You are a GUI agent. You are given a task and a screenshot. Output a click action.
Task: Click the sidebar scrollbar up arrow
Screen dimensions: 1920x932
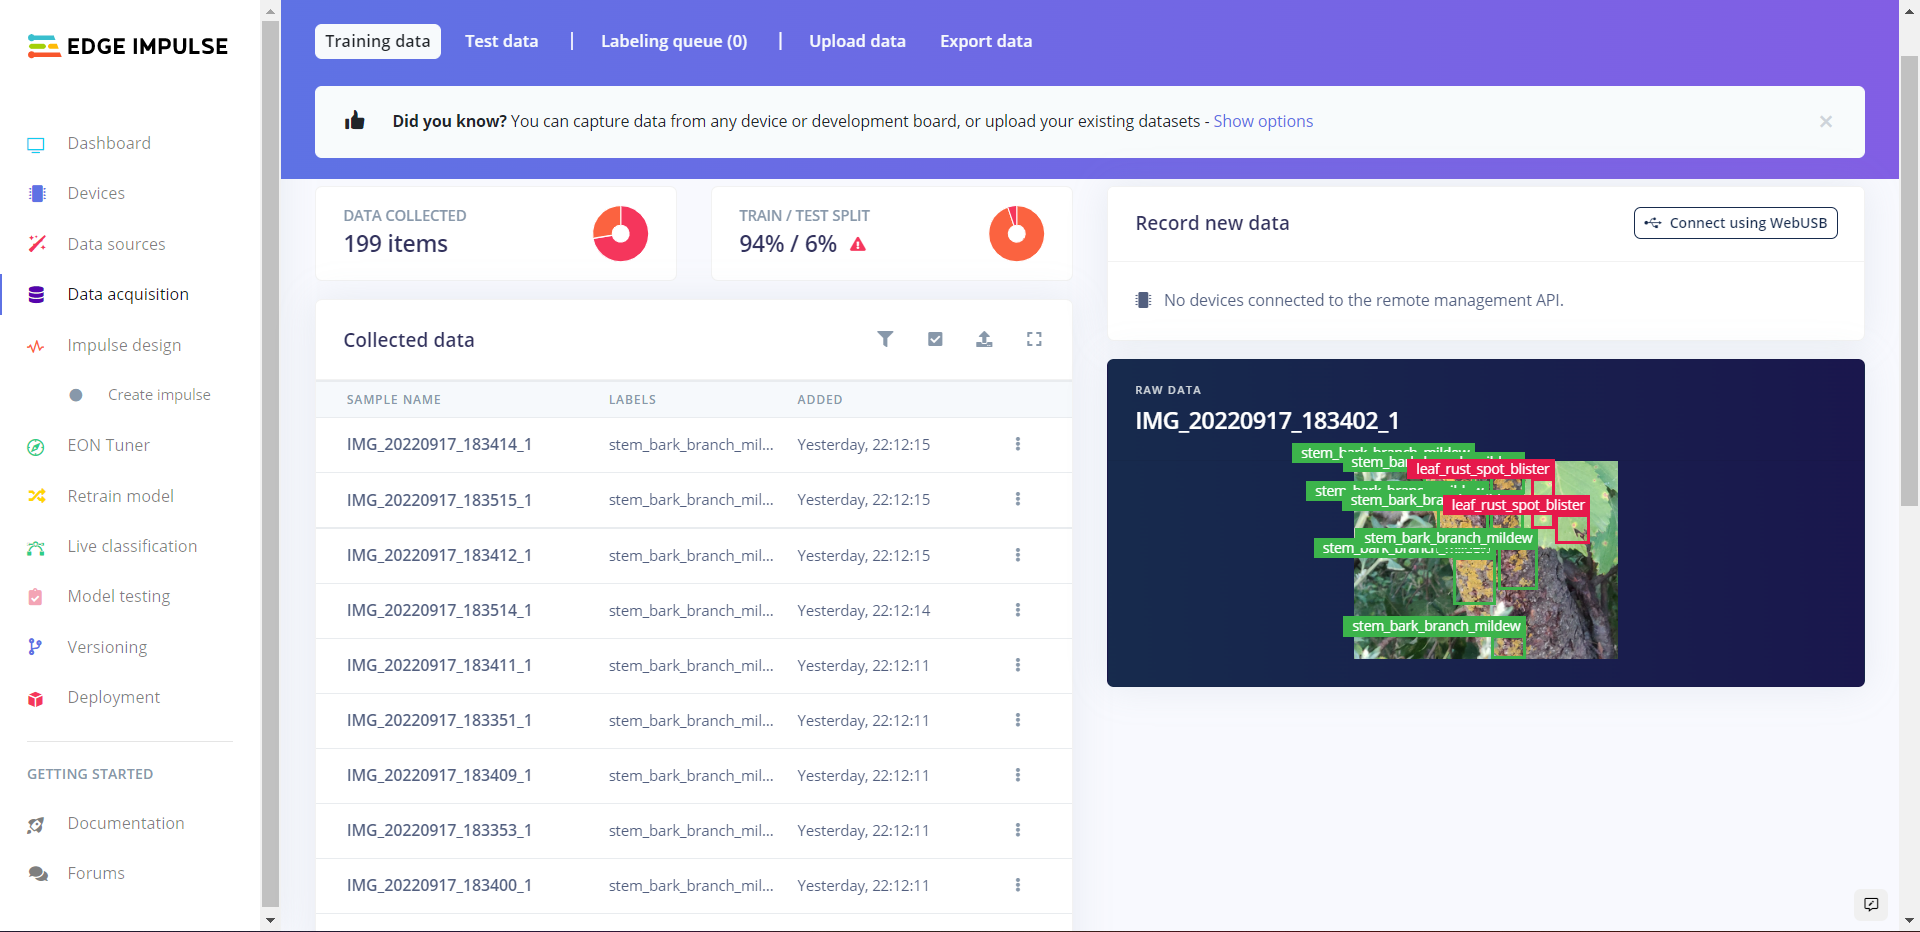(x=270, y=12)
